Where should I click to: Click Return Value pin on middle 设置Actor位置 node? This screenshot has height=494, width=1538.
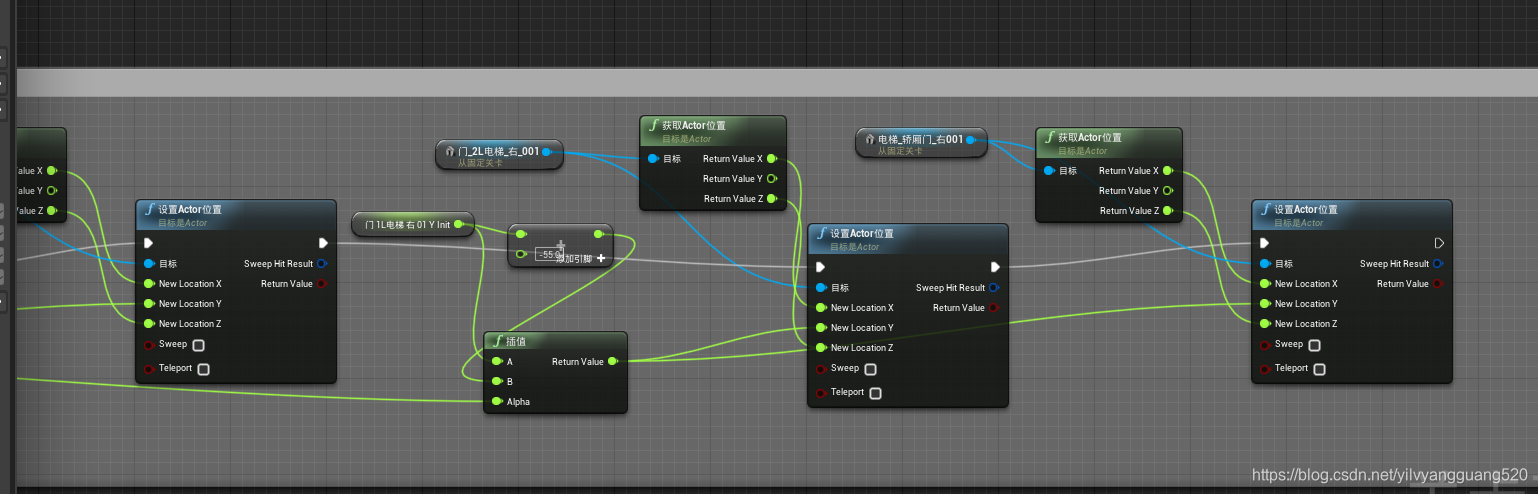994,308
